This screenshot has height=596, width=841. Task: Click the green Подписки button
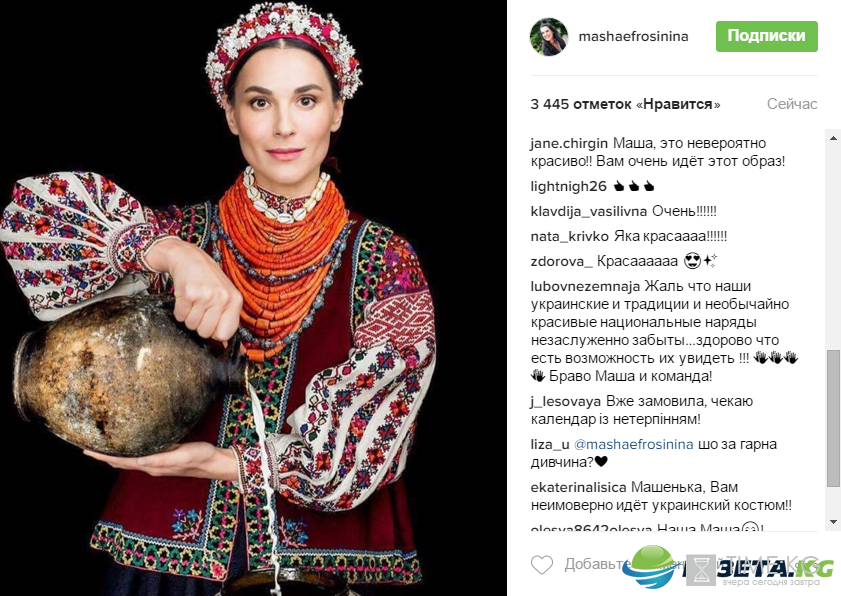[x=766, y=36]
